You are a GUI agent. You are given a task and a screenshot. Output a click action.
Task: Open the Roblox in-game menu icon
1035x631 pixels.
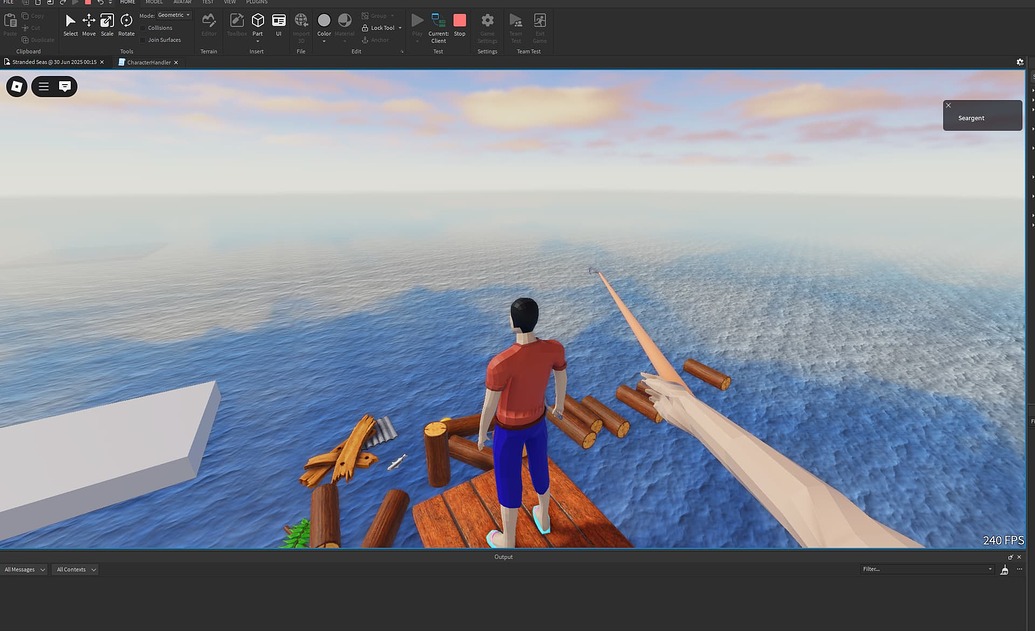coord(17,86)
